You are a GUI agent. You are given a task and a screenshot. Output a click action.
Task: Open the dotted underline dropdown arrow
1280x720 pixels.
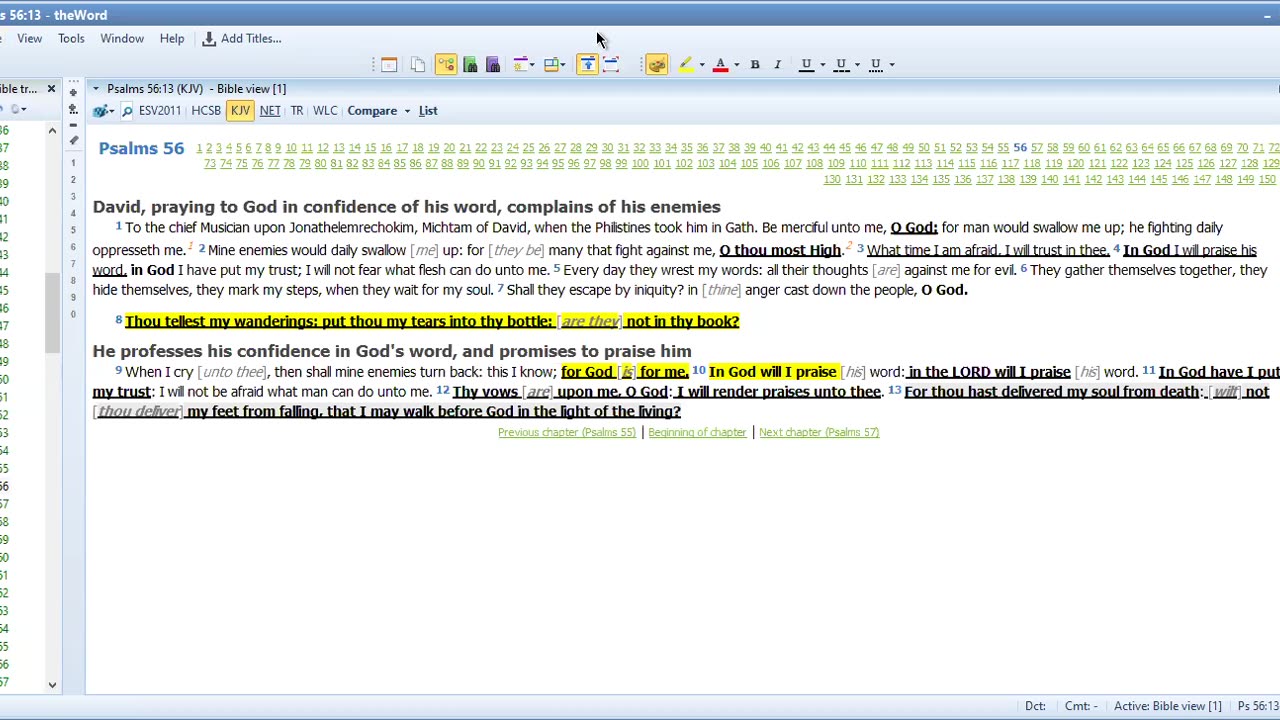tap(891, 65)
